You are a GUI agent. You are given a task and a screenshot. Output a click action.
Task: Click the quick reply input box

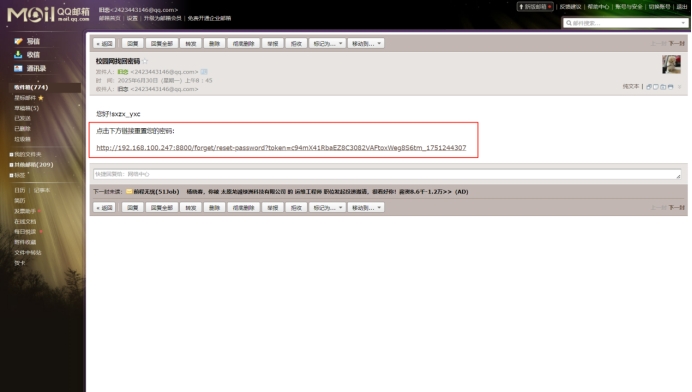coord(387,174)
